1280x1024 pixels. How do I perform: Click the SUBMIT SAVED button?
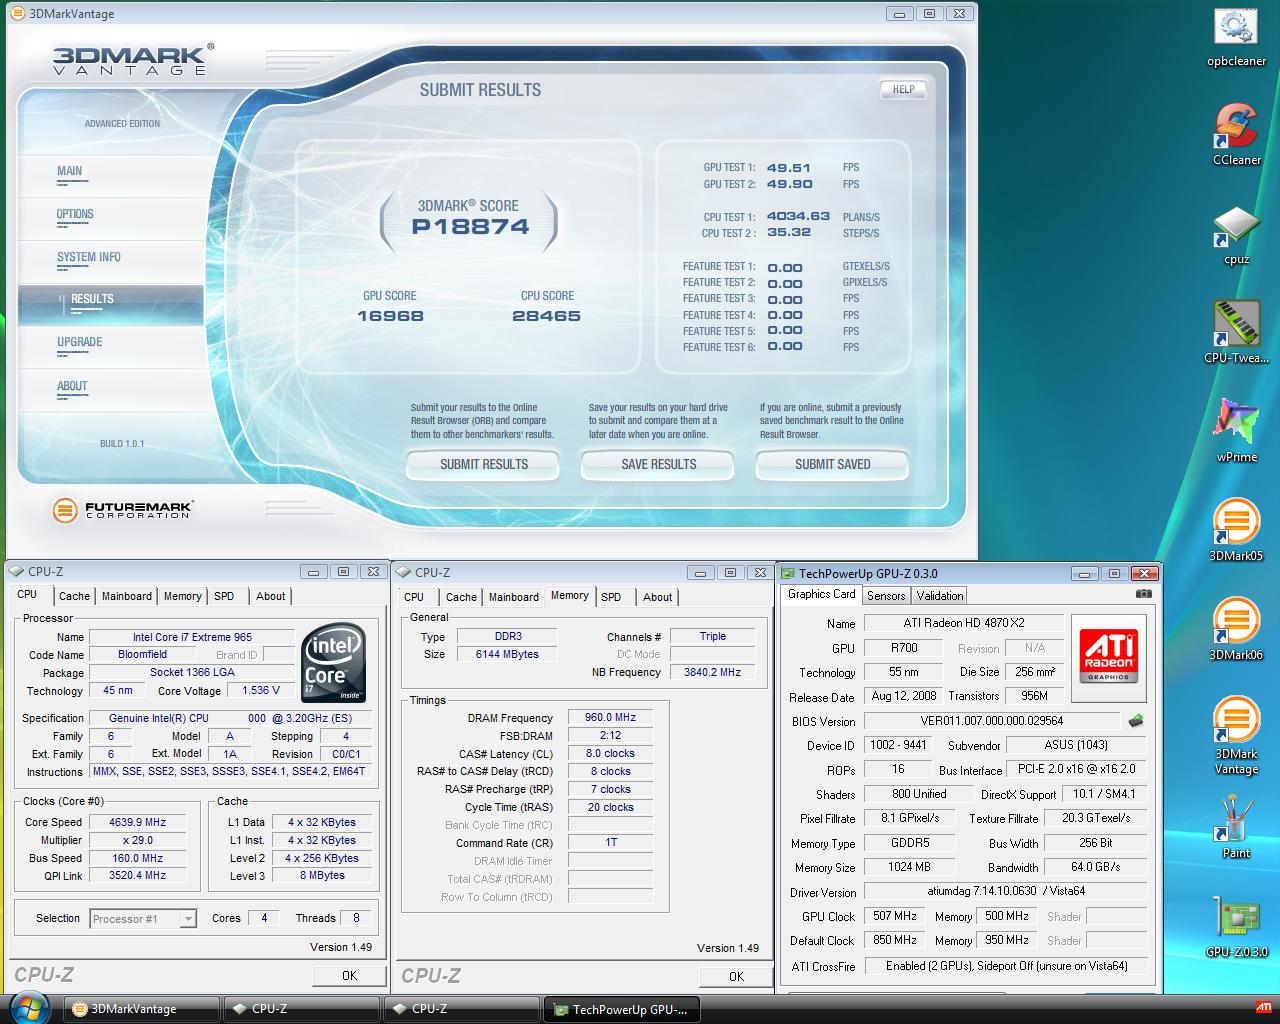tap(833, 464)
